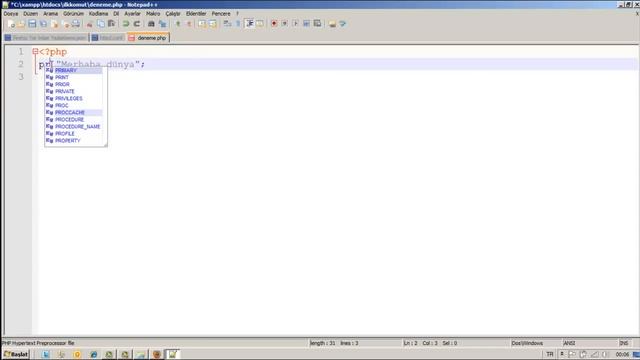Screen dimensions: 640x360
Task: Open the Pencere menu
Action: click(221, 13)
